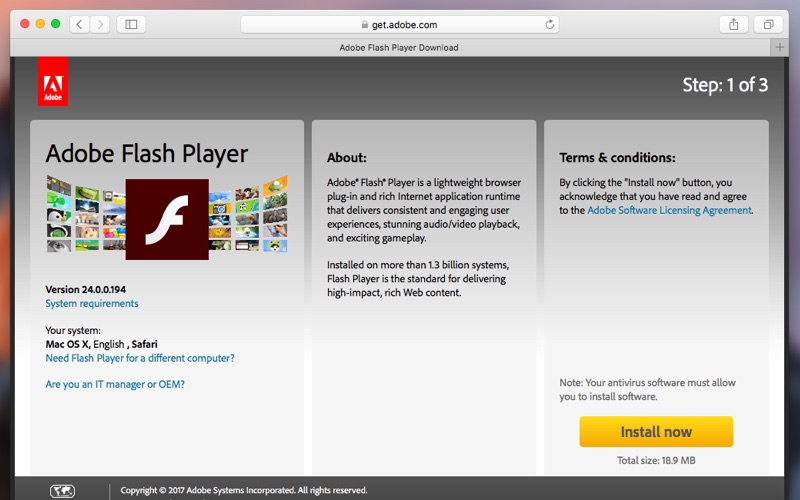Open the Share menu icon
The height and width of the screenshot is (500, 800).
pyautogui.click(x=734, y=24)
